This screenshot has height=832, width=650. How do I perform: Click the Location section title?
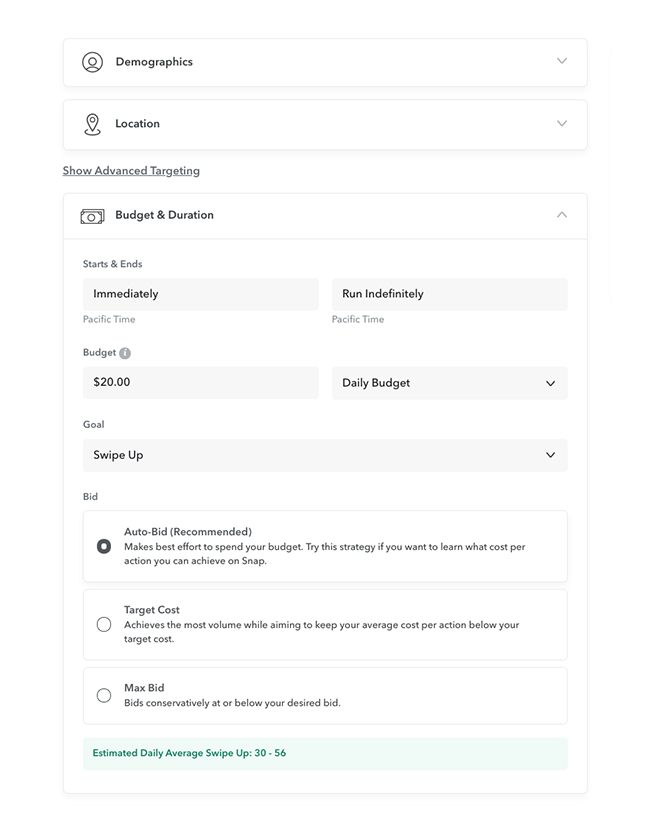pos(137,124)
